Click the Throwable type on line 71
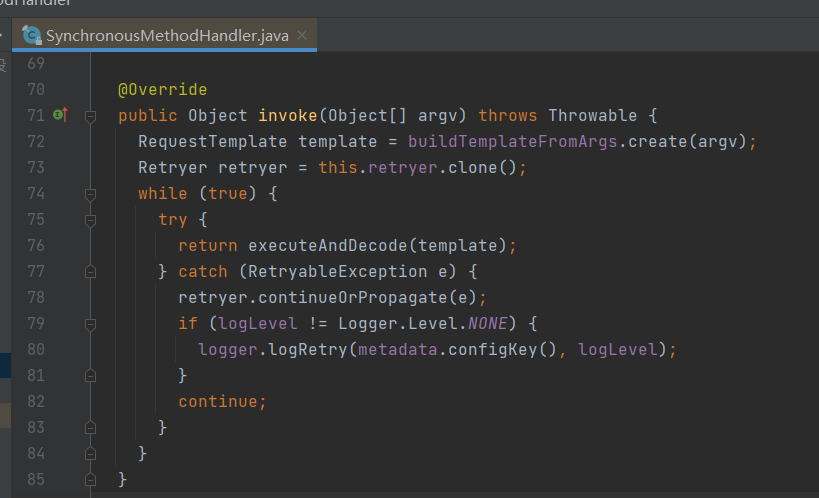This screenshot has width=819, height=498. coord(593,115)
